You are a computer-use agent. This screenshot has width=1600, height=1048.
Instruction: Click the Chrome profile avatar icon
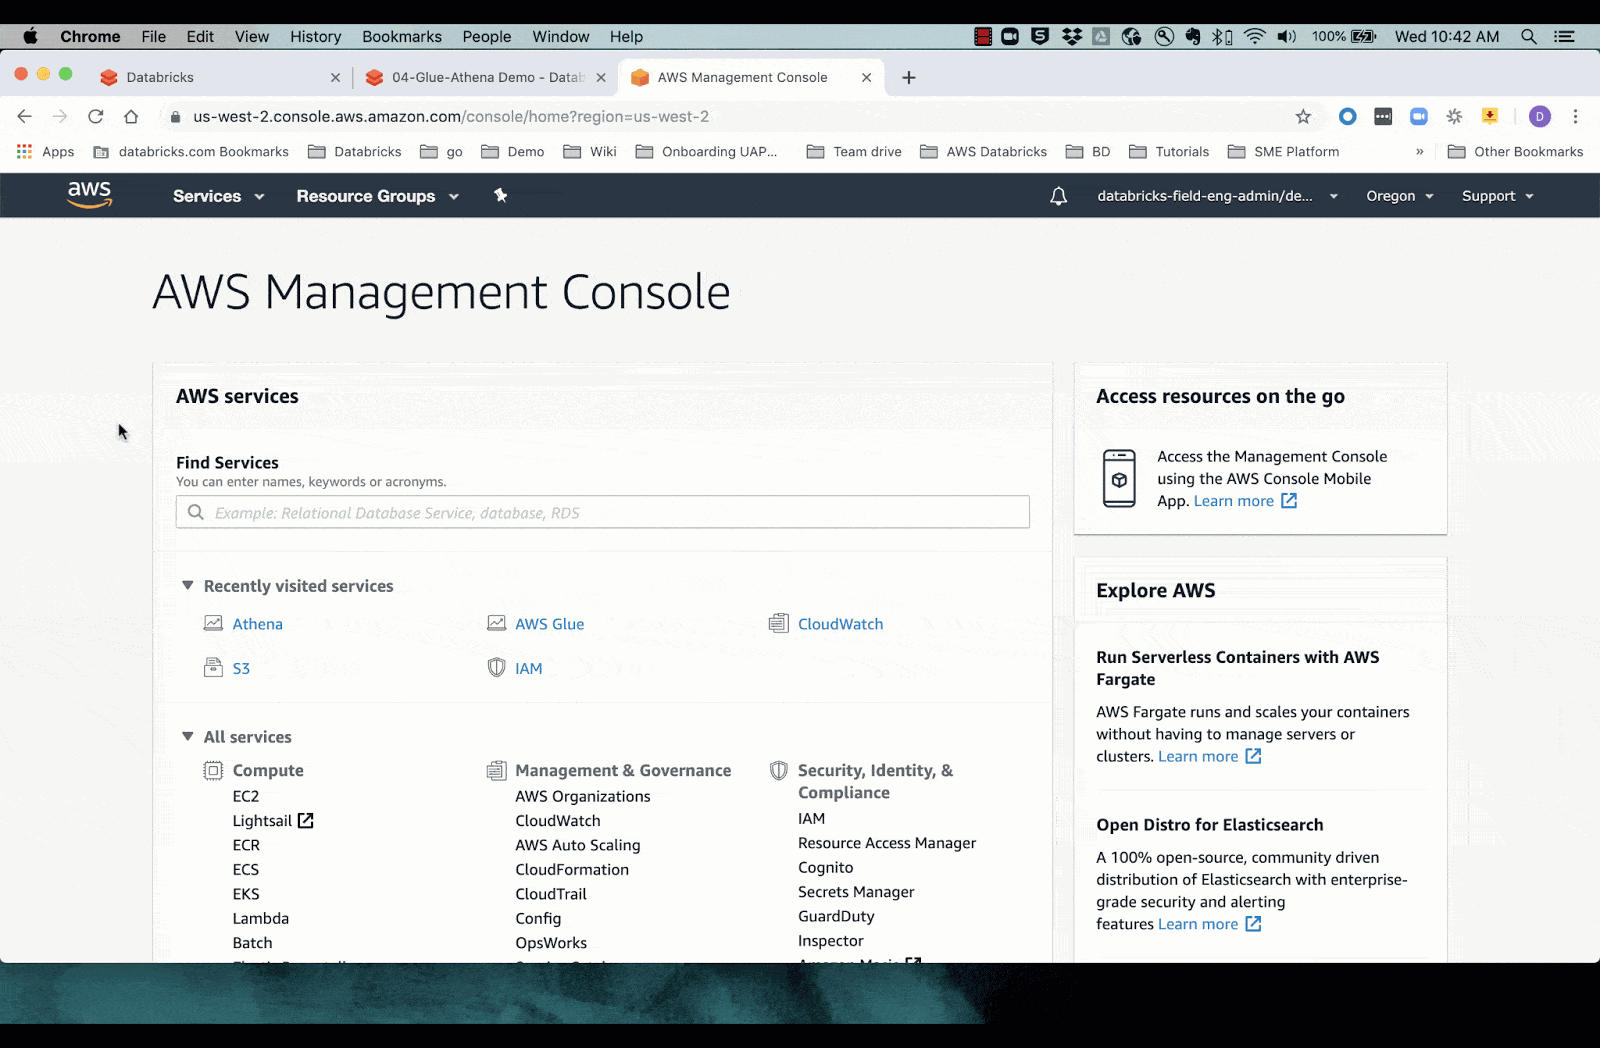pos(1539,117)
